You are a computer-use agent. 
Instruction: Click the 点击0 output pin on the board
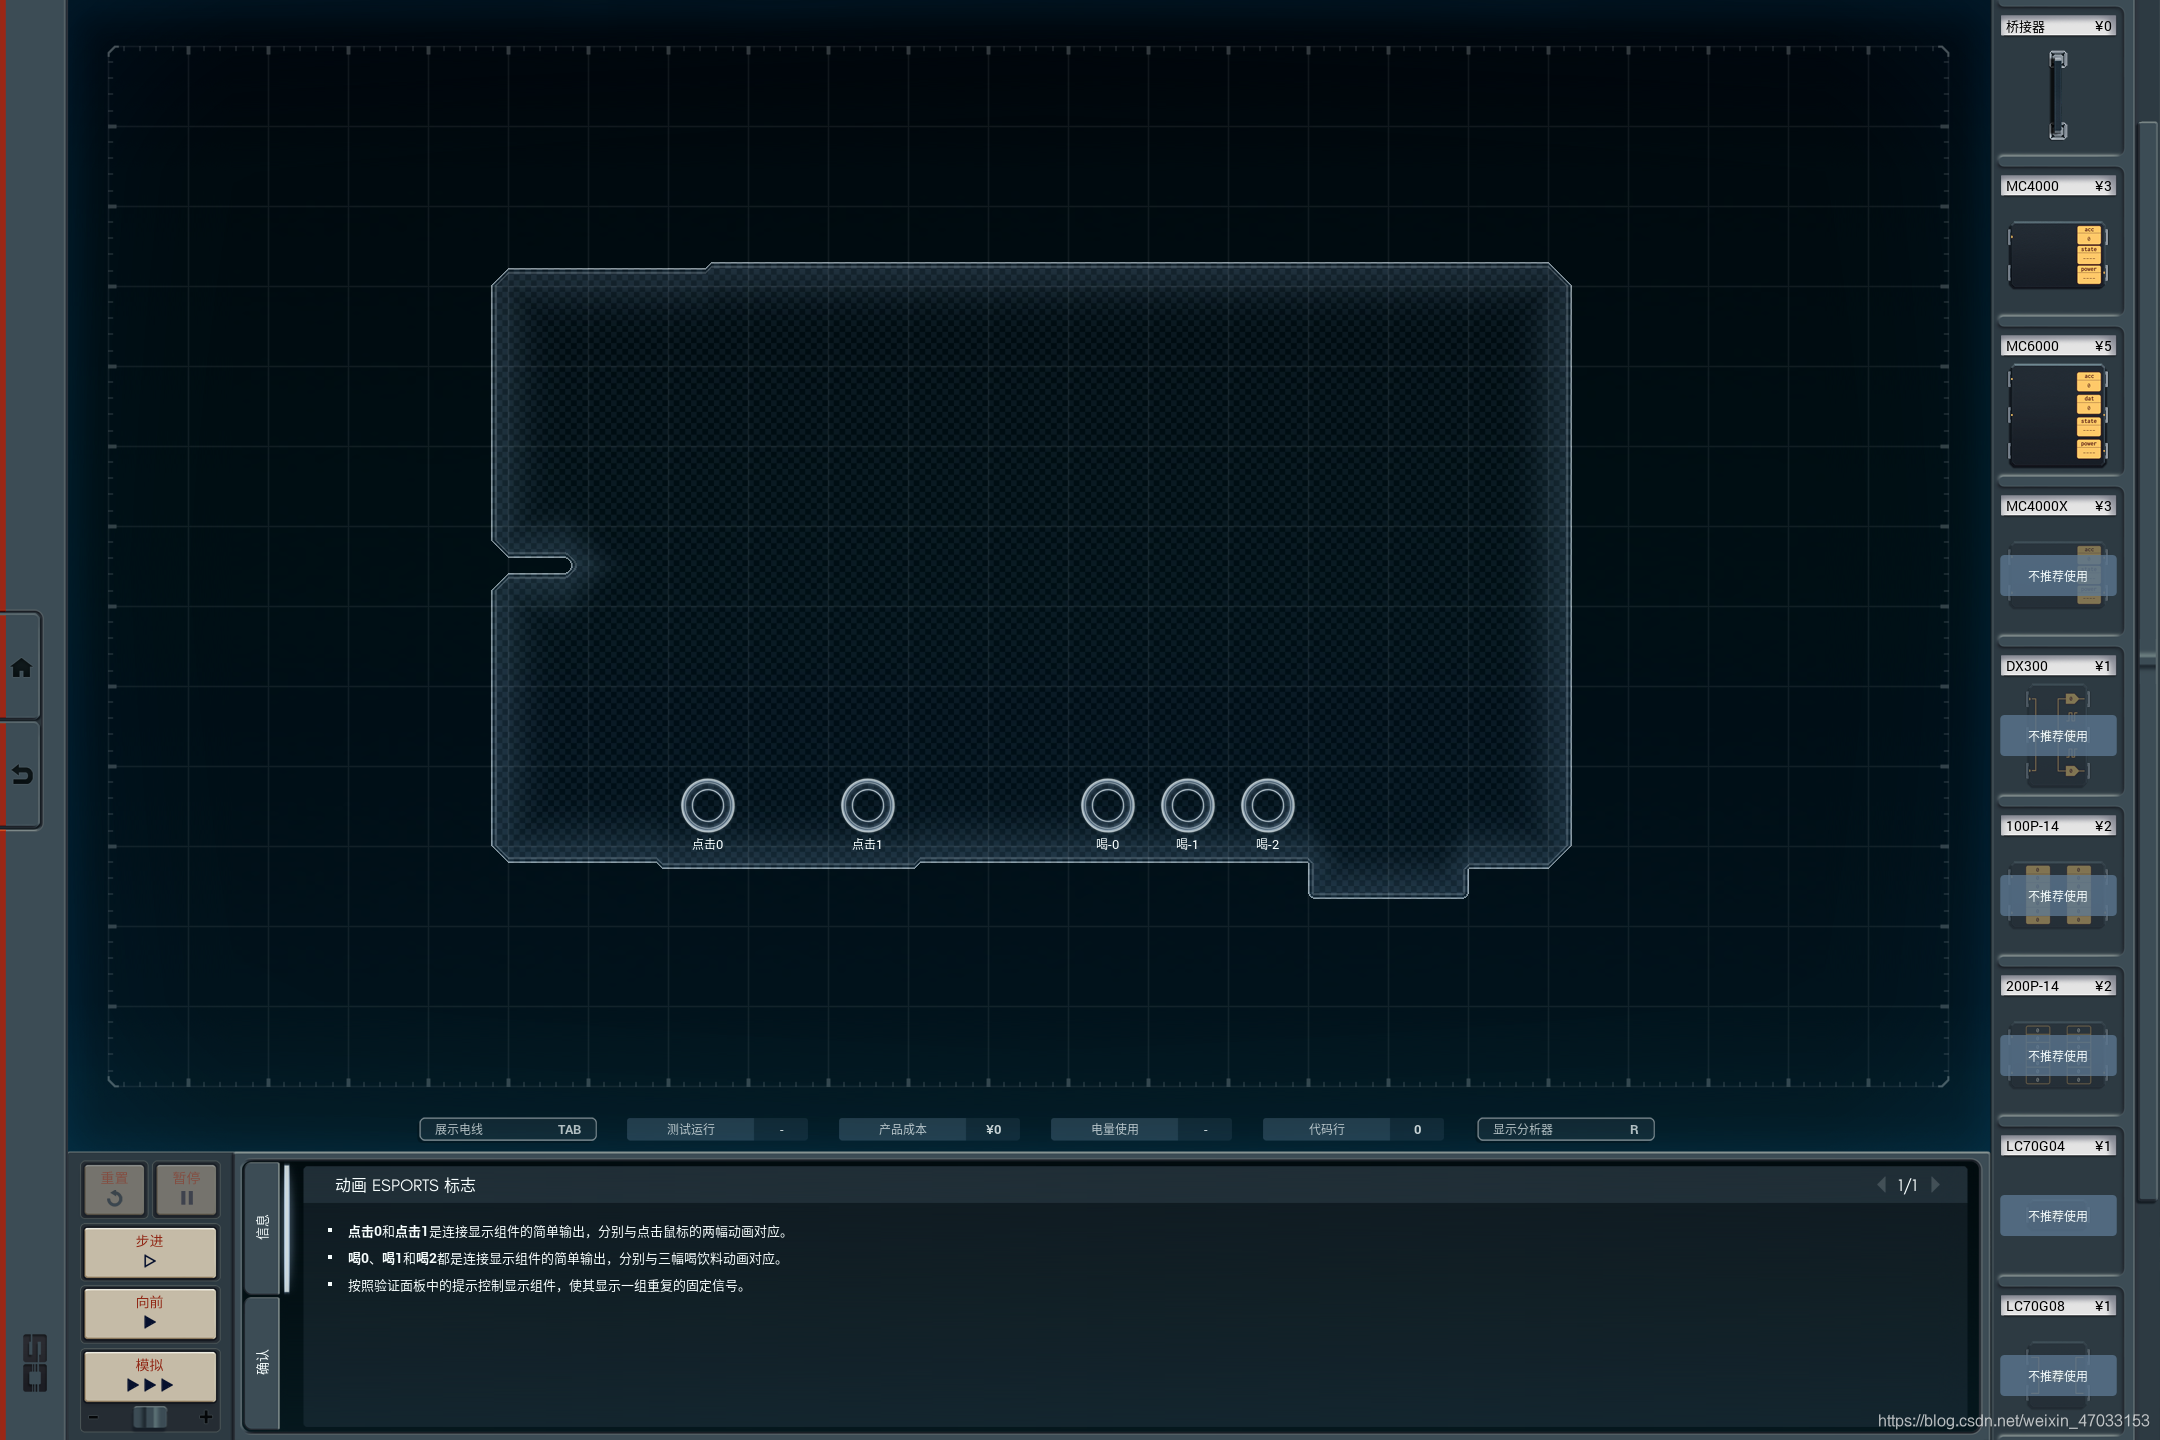[707, 805]
